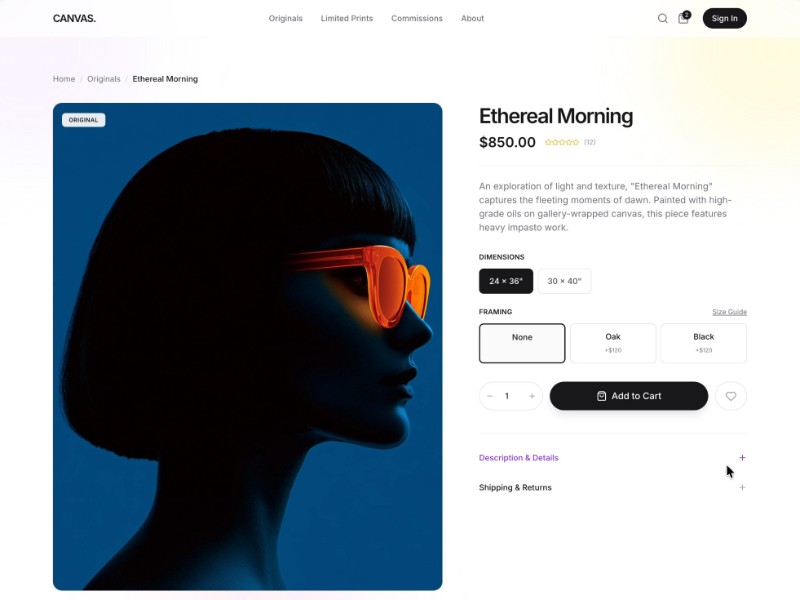The image size is (800, 600).
Task: Decrease quantity with minus icon
Action: tap(490, 396)
